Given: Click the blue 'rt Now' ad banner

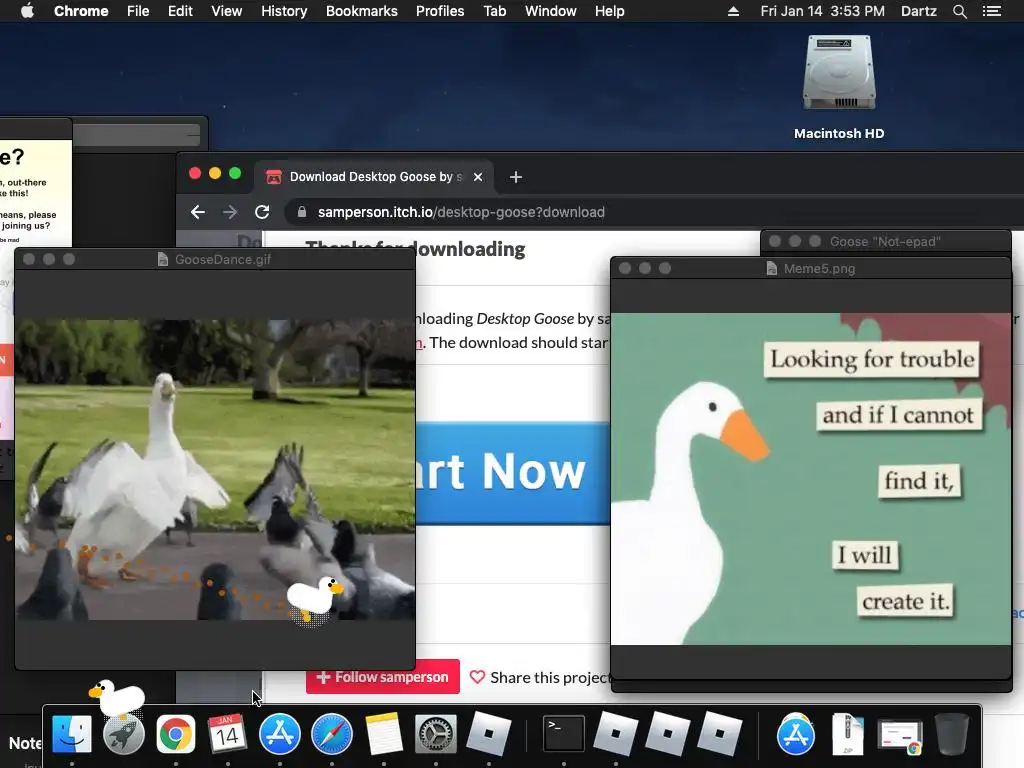Looking at the screenshot, I should (513, 472).
